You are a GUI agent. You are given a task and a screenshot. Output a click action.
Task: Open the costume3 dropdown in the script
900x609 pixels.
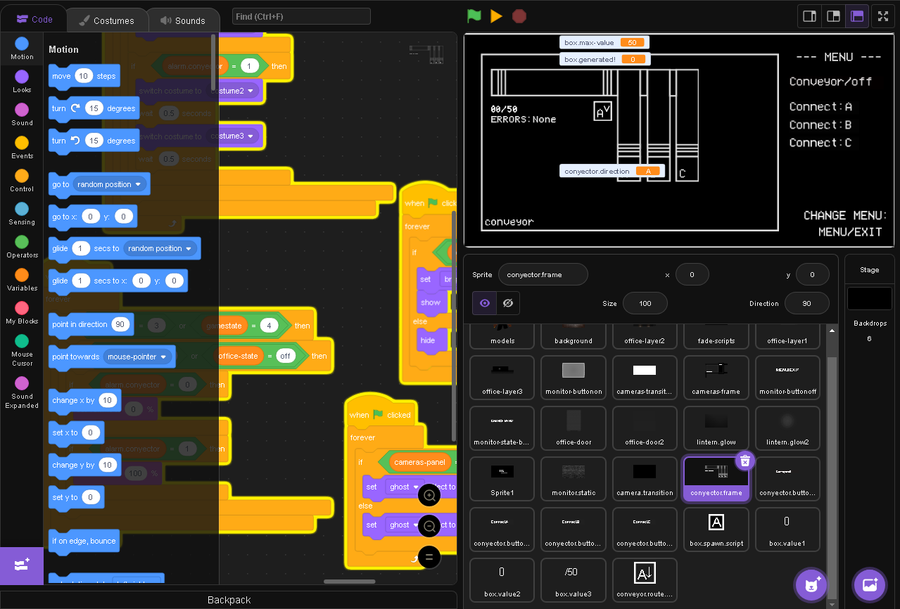click(236, 136)
